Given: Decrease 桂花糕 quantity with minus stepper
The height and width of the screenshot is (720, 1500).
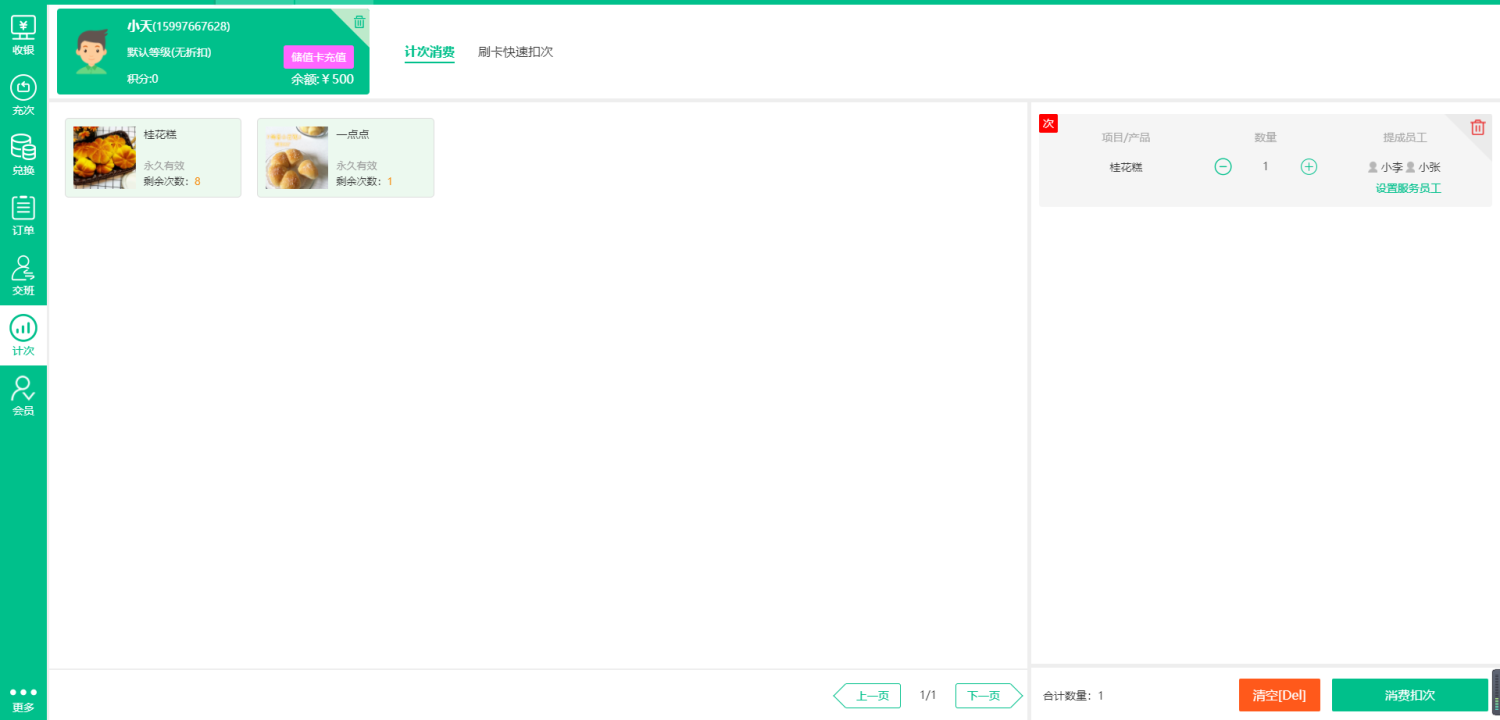Looking at the screenshot, I should point(1222,166).
